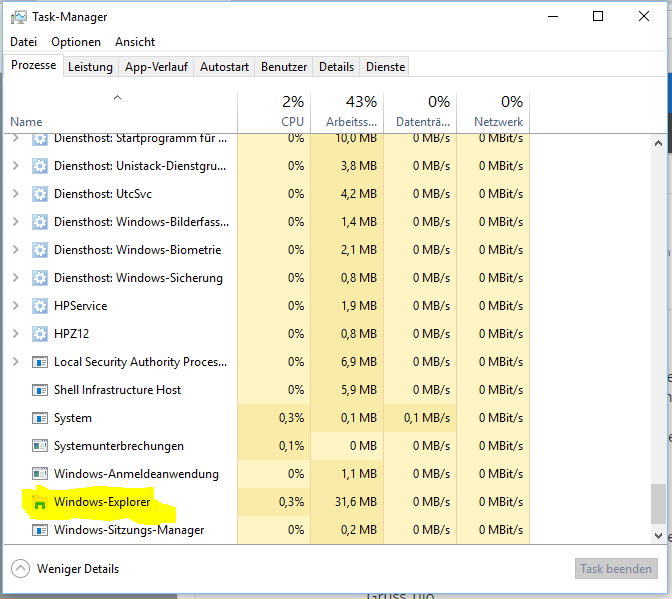
Task: Expand Local Security Authority Process row
Action: (x=15, y=362)
